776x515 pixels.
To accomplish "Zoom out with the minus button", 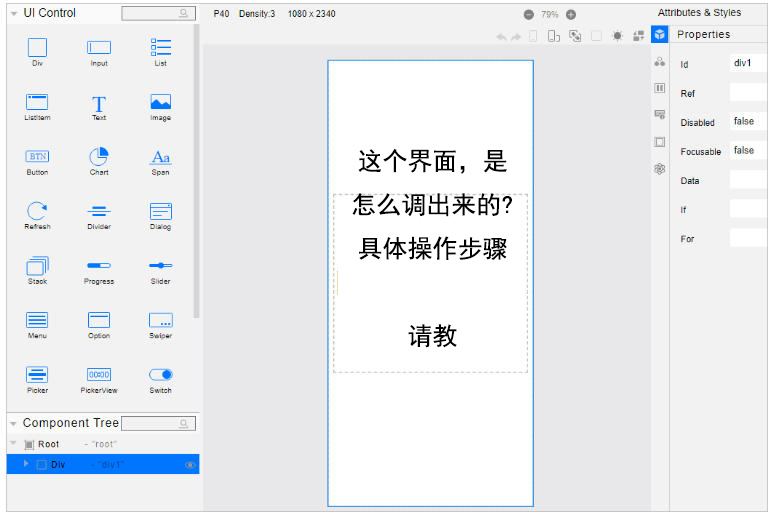I will click(x=529, y=15).
